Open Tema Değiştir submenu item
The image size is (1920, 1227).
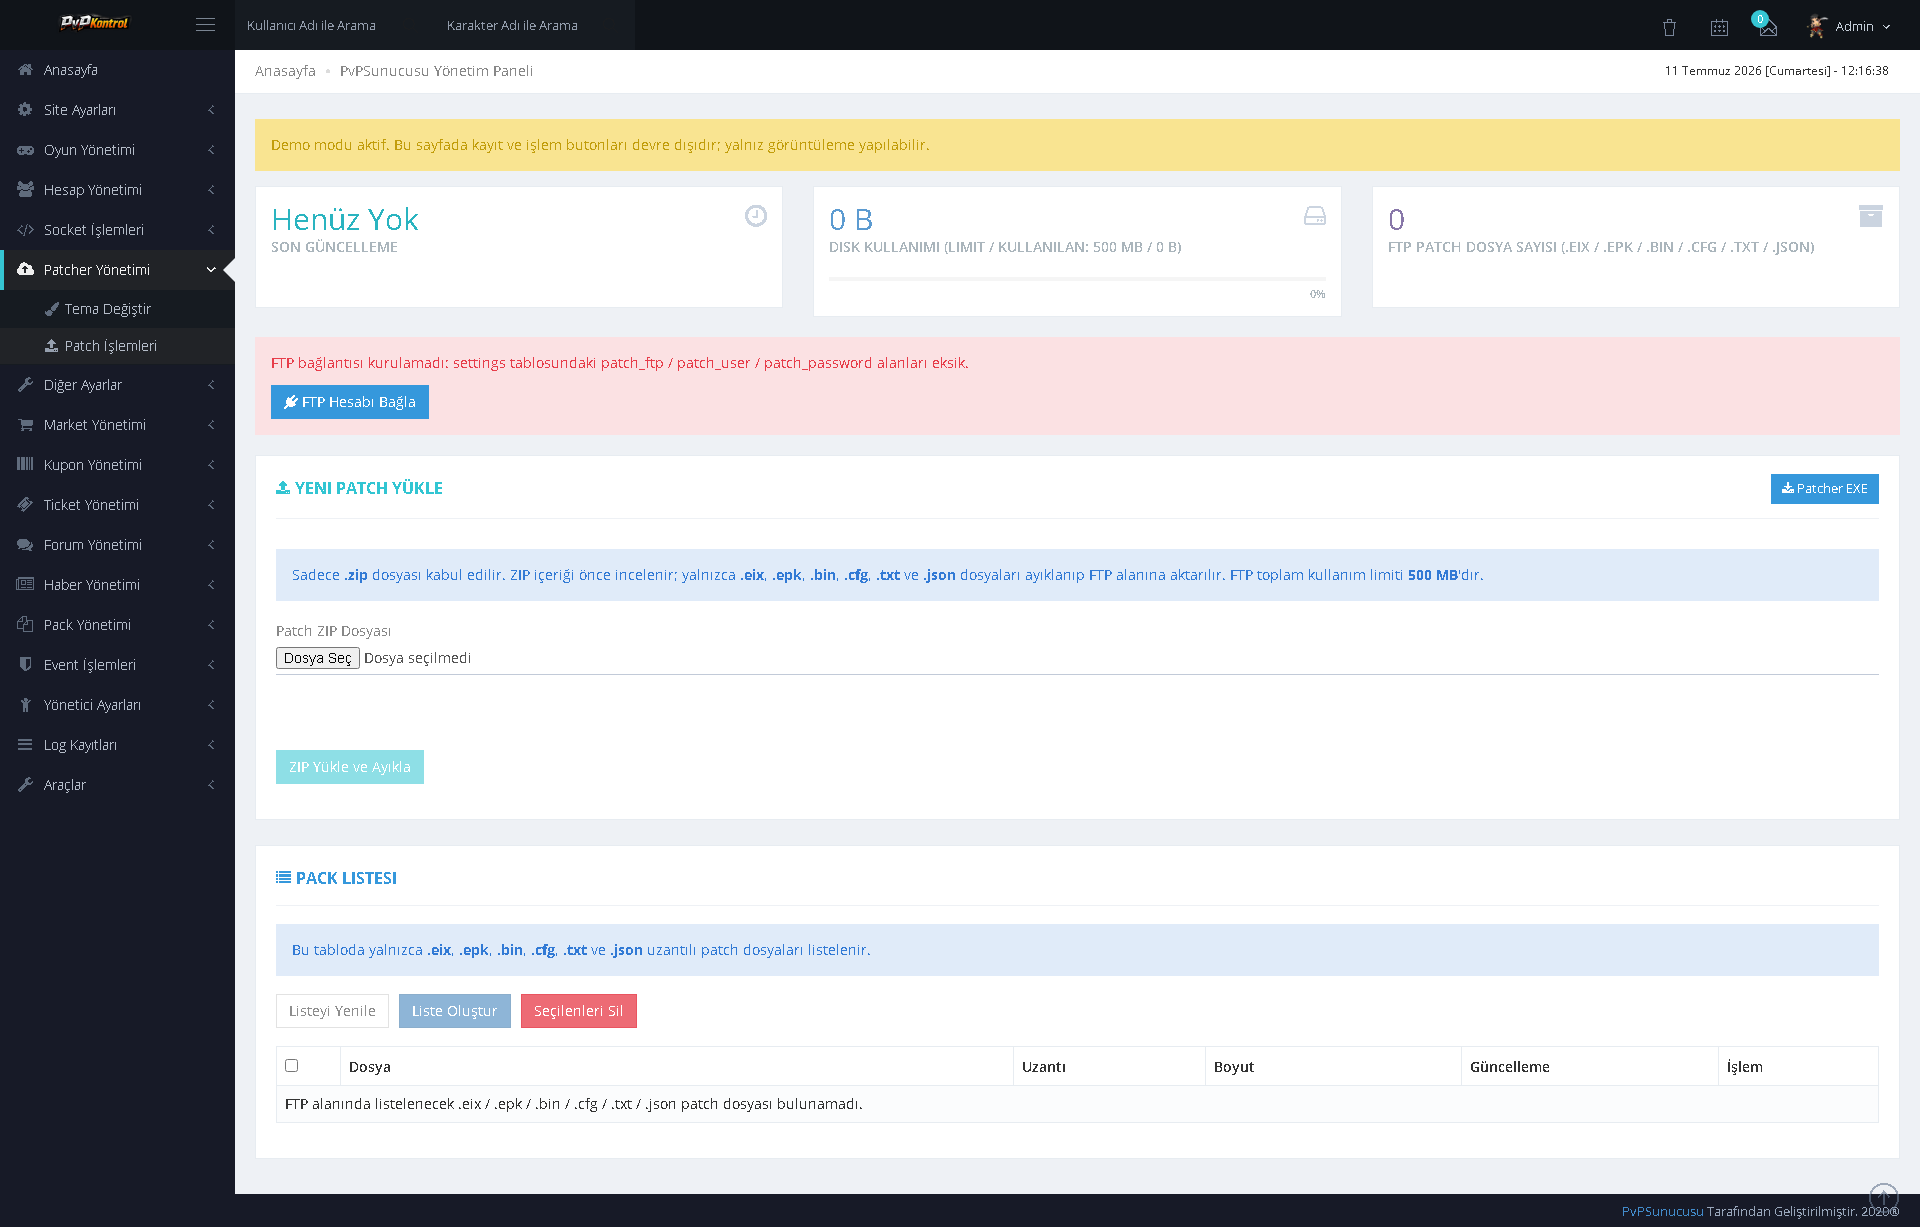coord(117,309)
